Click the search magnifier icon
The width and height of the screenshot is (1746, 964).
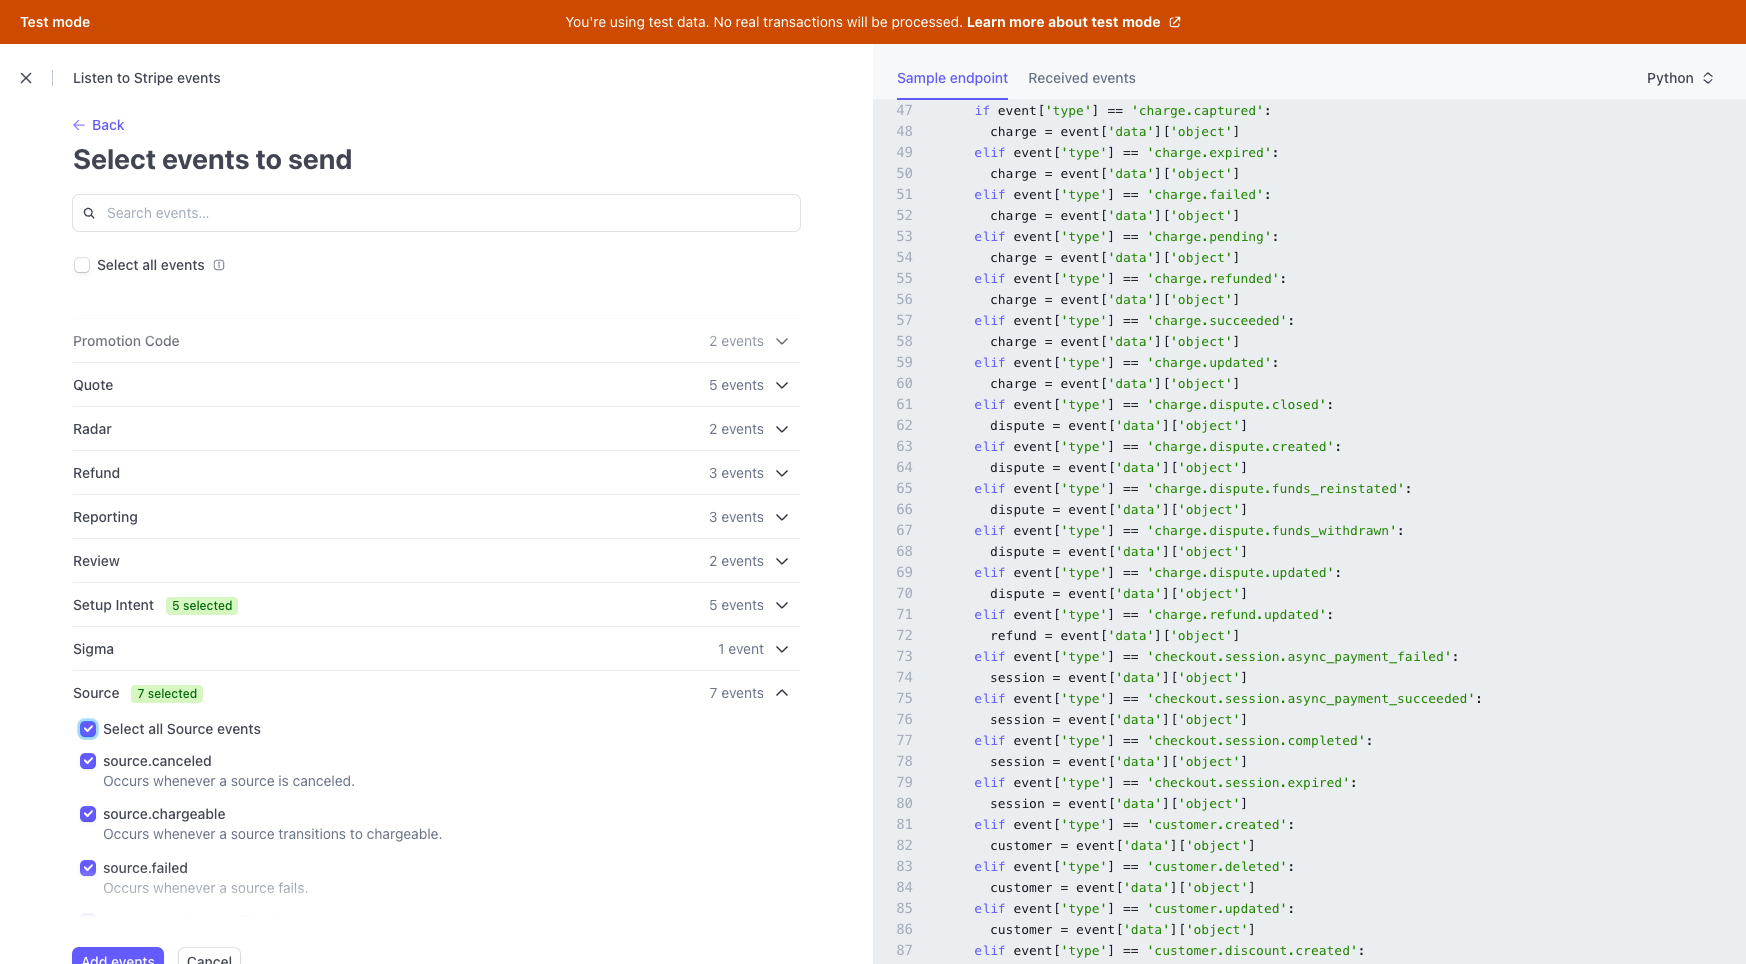89,213
